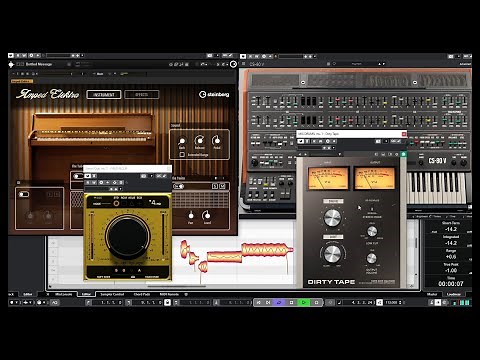Toggle bypass icon in Amped Elektro plugin window
The image size is (480, 360).
pos(11,56)
